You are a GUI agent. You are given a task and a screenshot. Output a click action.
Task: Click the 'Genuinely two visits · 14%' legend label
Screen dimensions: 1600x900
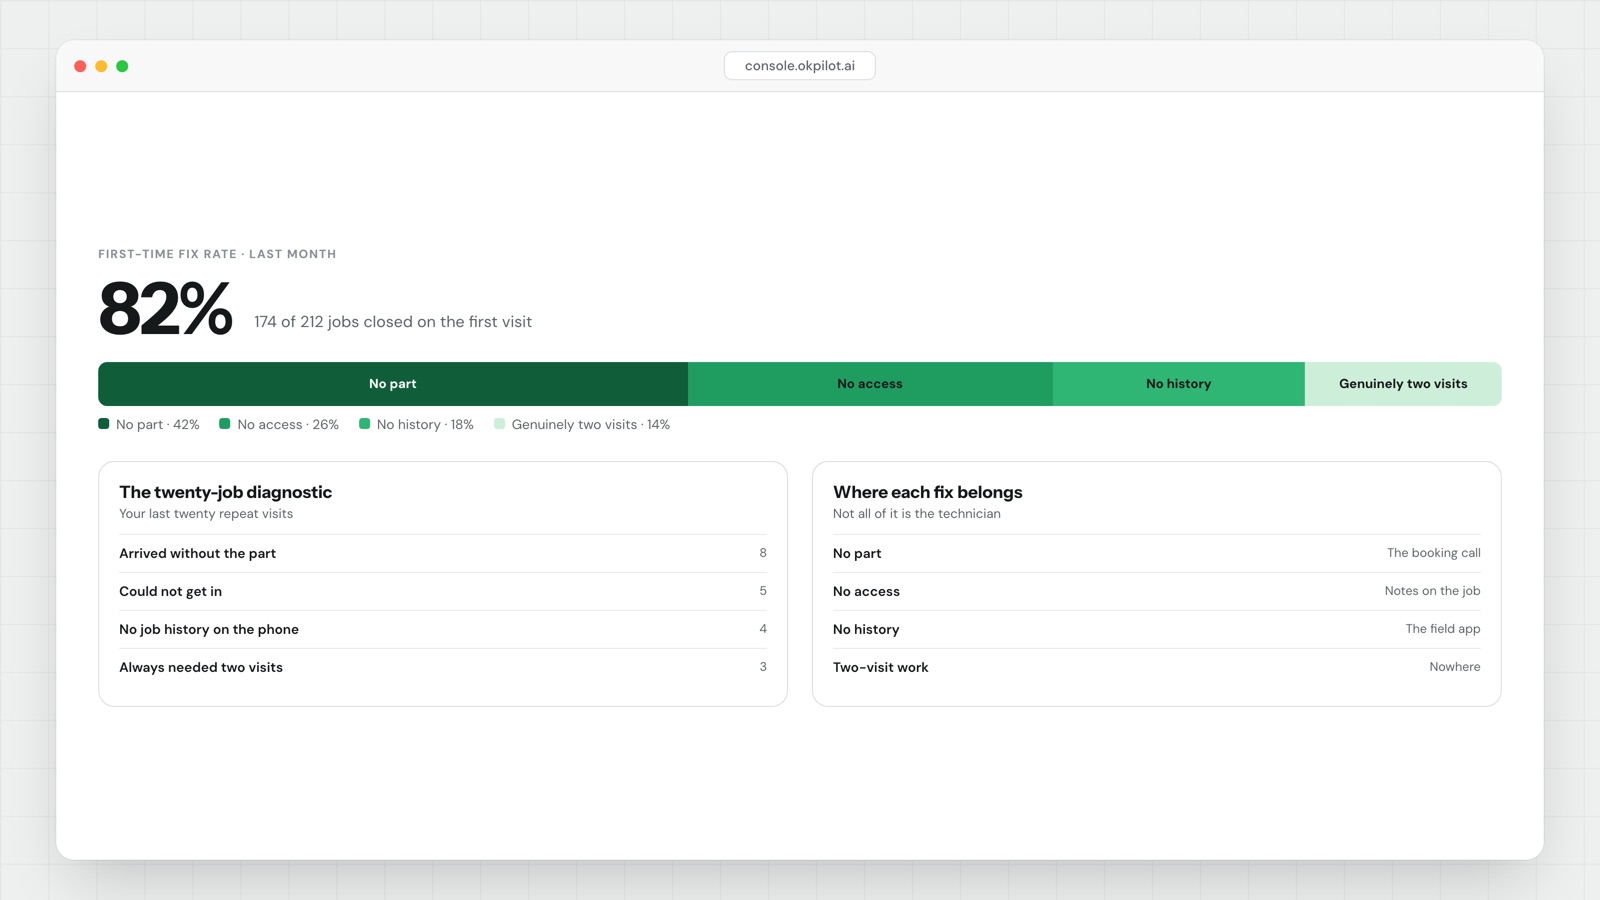point(591,425)
